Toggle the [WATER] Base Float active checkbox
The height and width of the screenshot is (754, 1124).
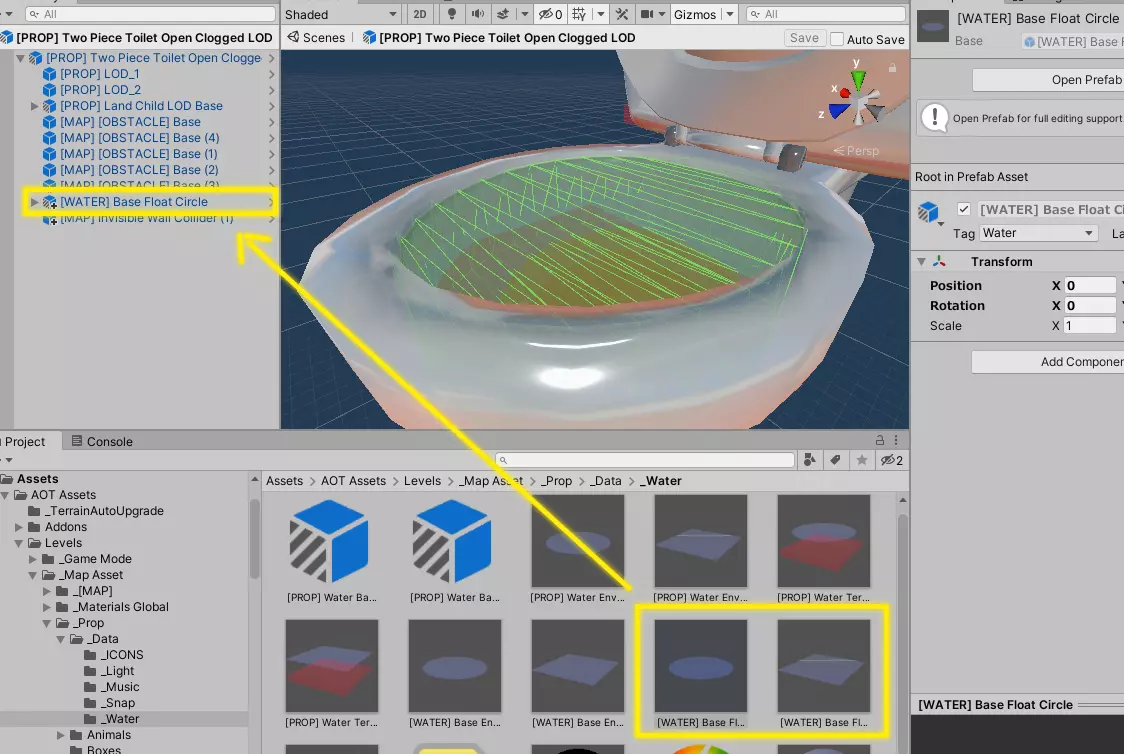point(963,209)
